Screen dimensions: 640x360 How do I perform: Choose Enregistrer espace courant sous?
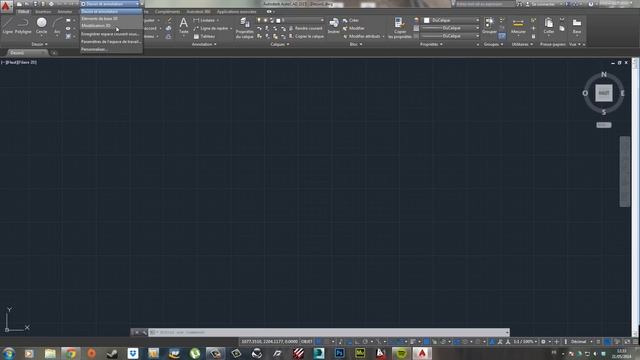pyautogui.click(x=111, y=34)
